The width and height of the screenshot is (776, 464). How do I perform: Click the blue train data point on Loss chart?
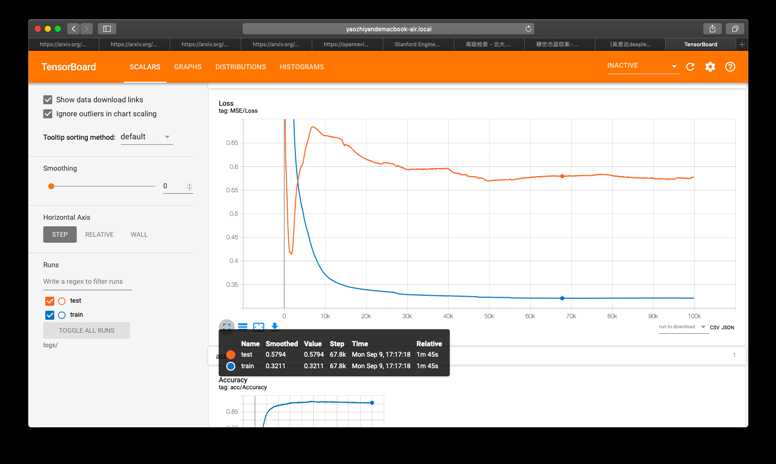(562, 298)
